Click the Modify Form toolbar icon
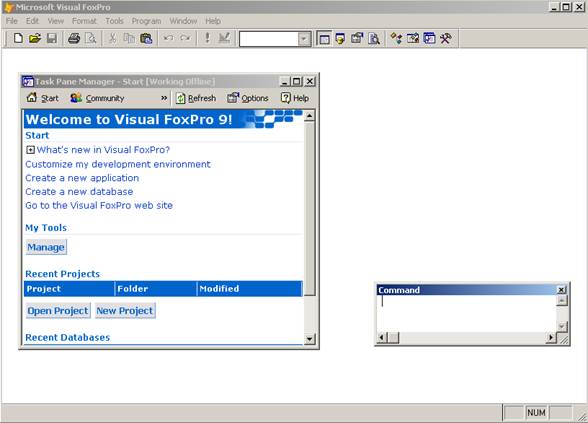This screenshot has width=588, height=423. coord(224,38)
